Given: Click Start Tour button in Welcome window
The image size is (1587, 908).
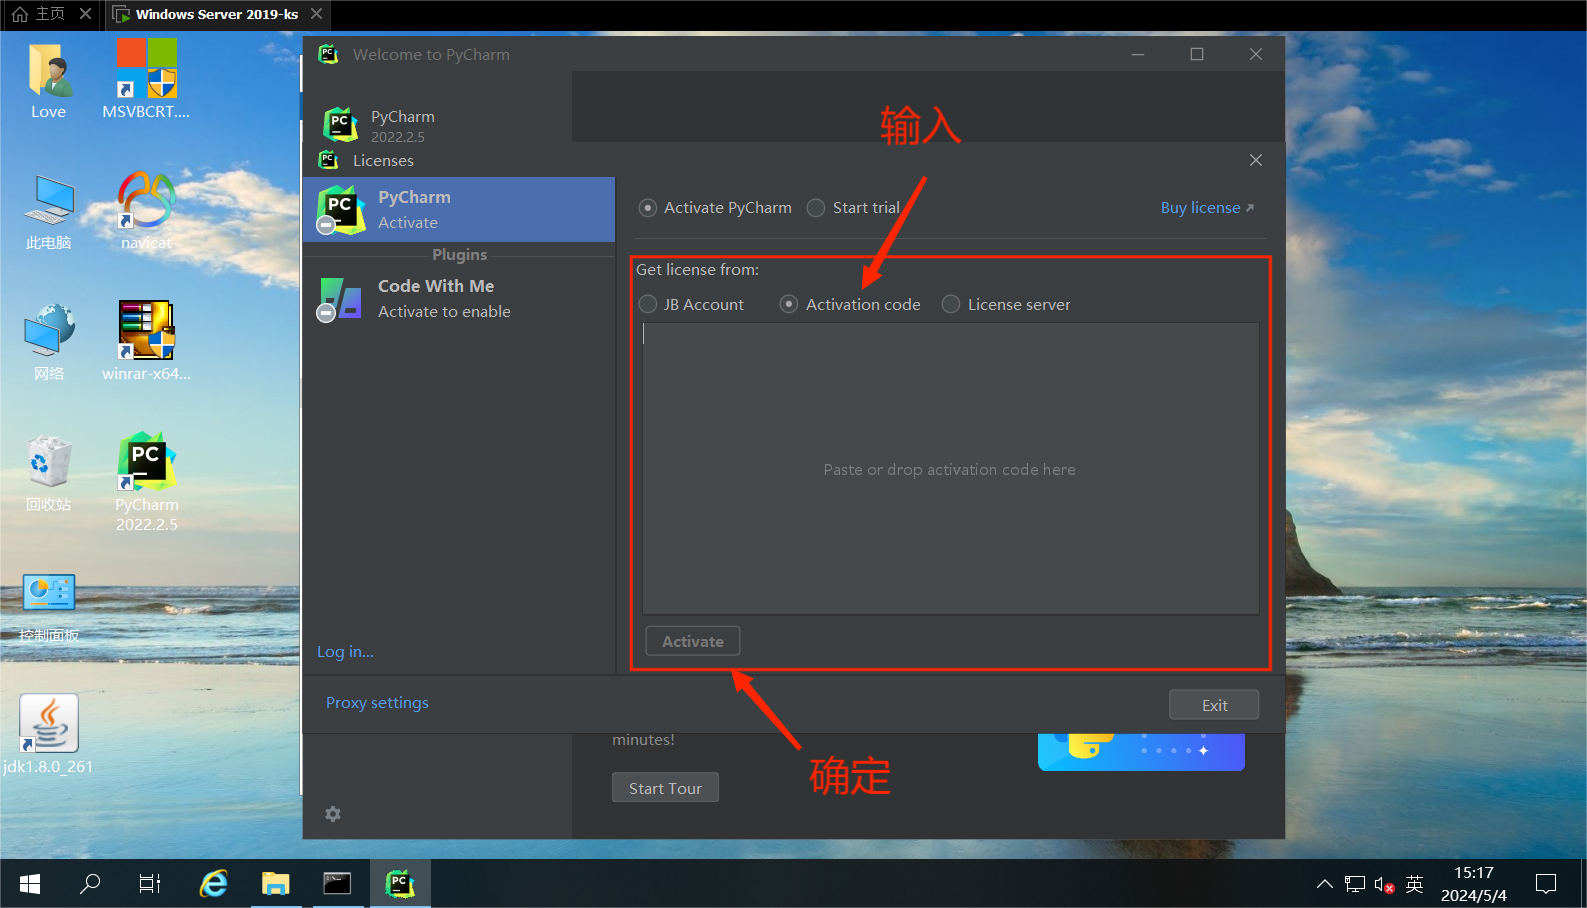Looking at the screenshot, I should click(x=665, y=788).
